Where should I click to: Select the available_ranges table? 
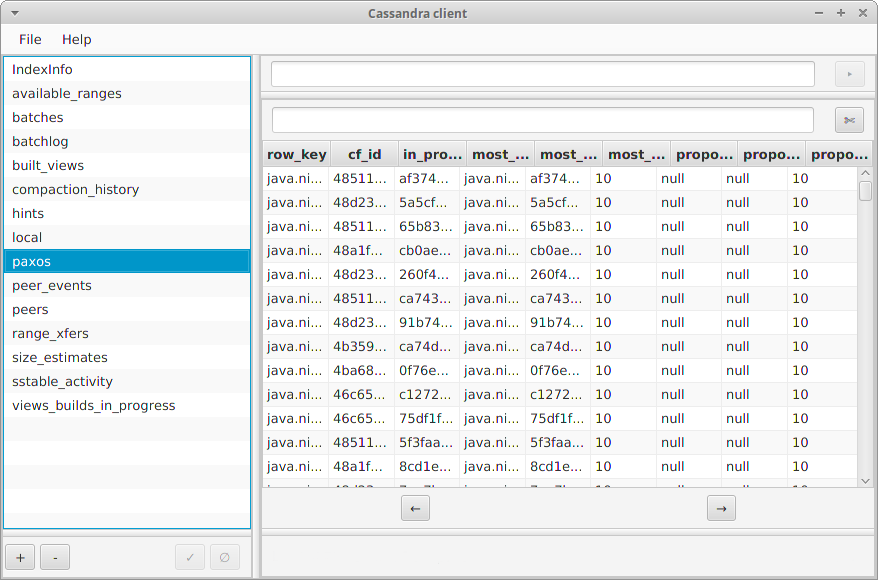point(127,93)
